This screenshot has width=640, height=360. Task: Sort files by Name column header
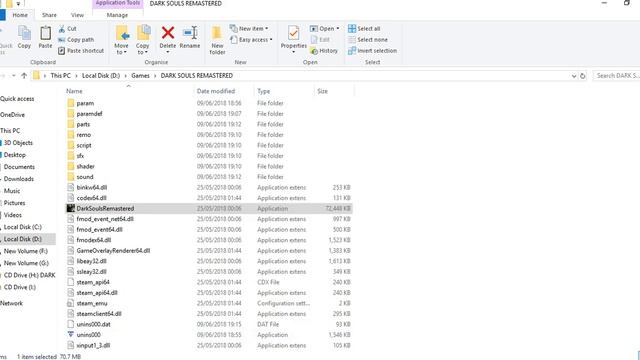[74, 91]
